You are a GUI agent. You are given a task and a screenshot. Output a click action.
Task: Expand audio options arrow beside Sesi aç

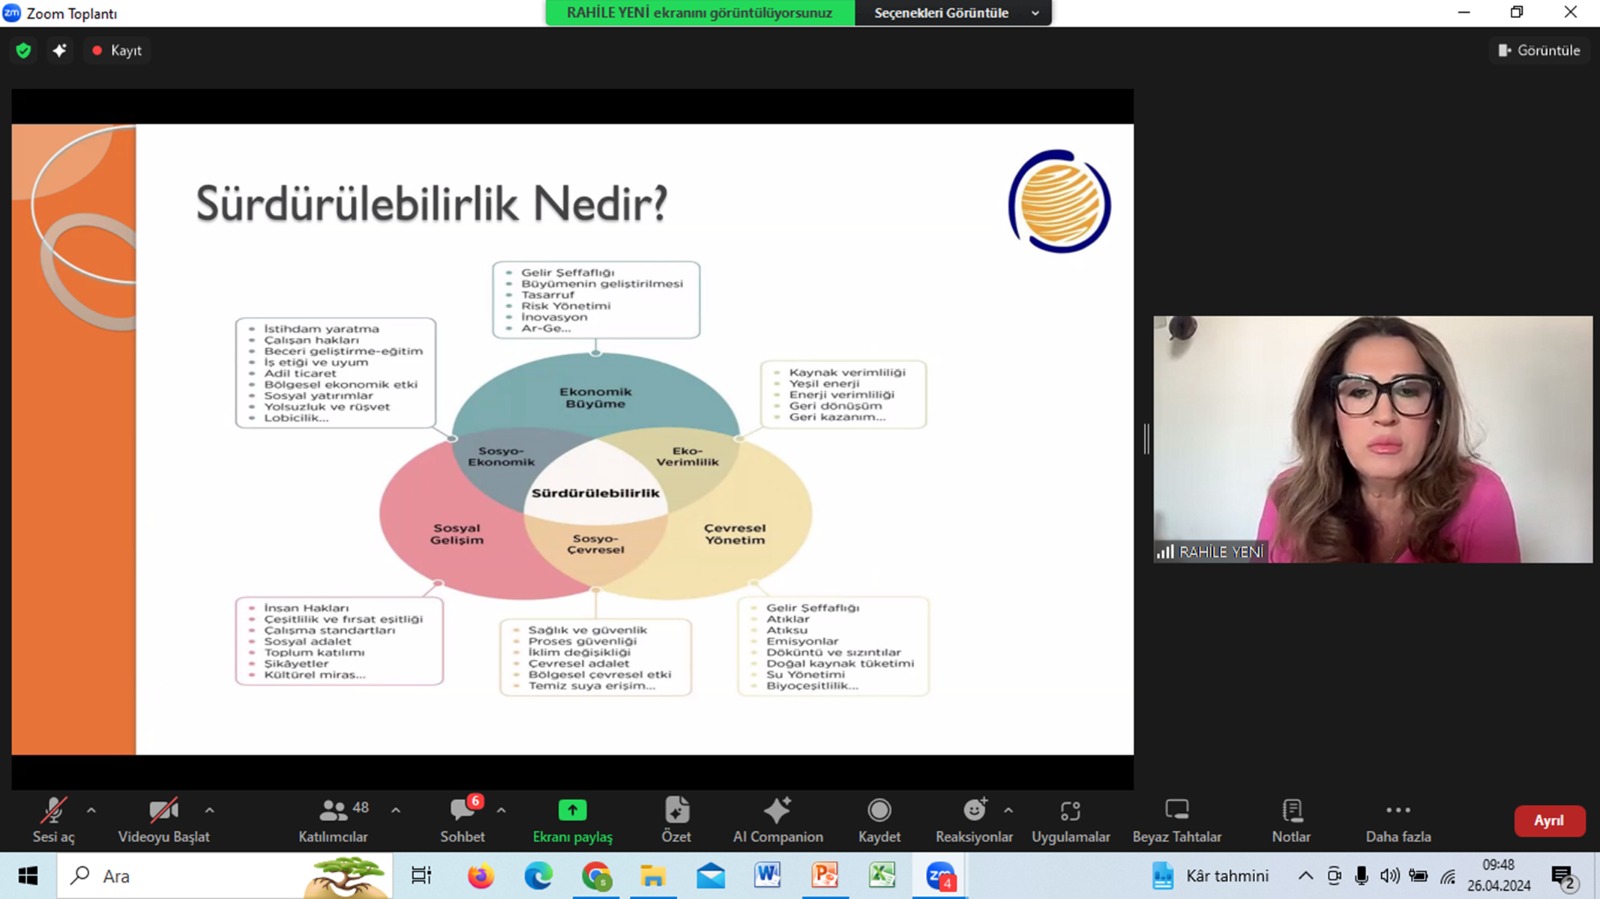(91, 810)
